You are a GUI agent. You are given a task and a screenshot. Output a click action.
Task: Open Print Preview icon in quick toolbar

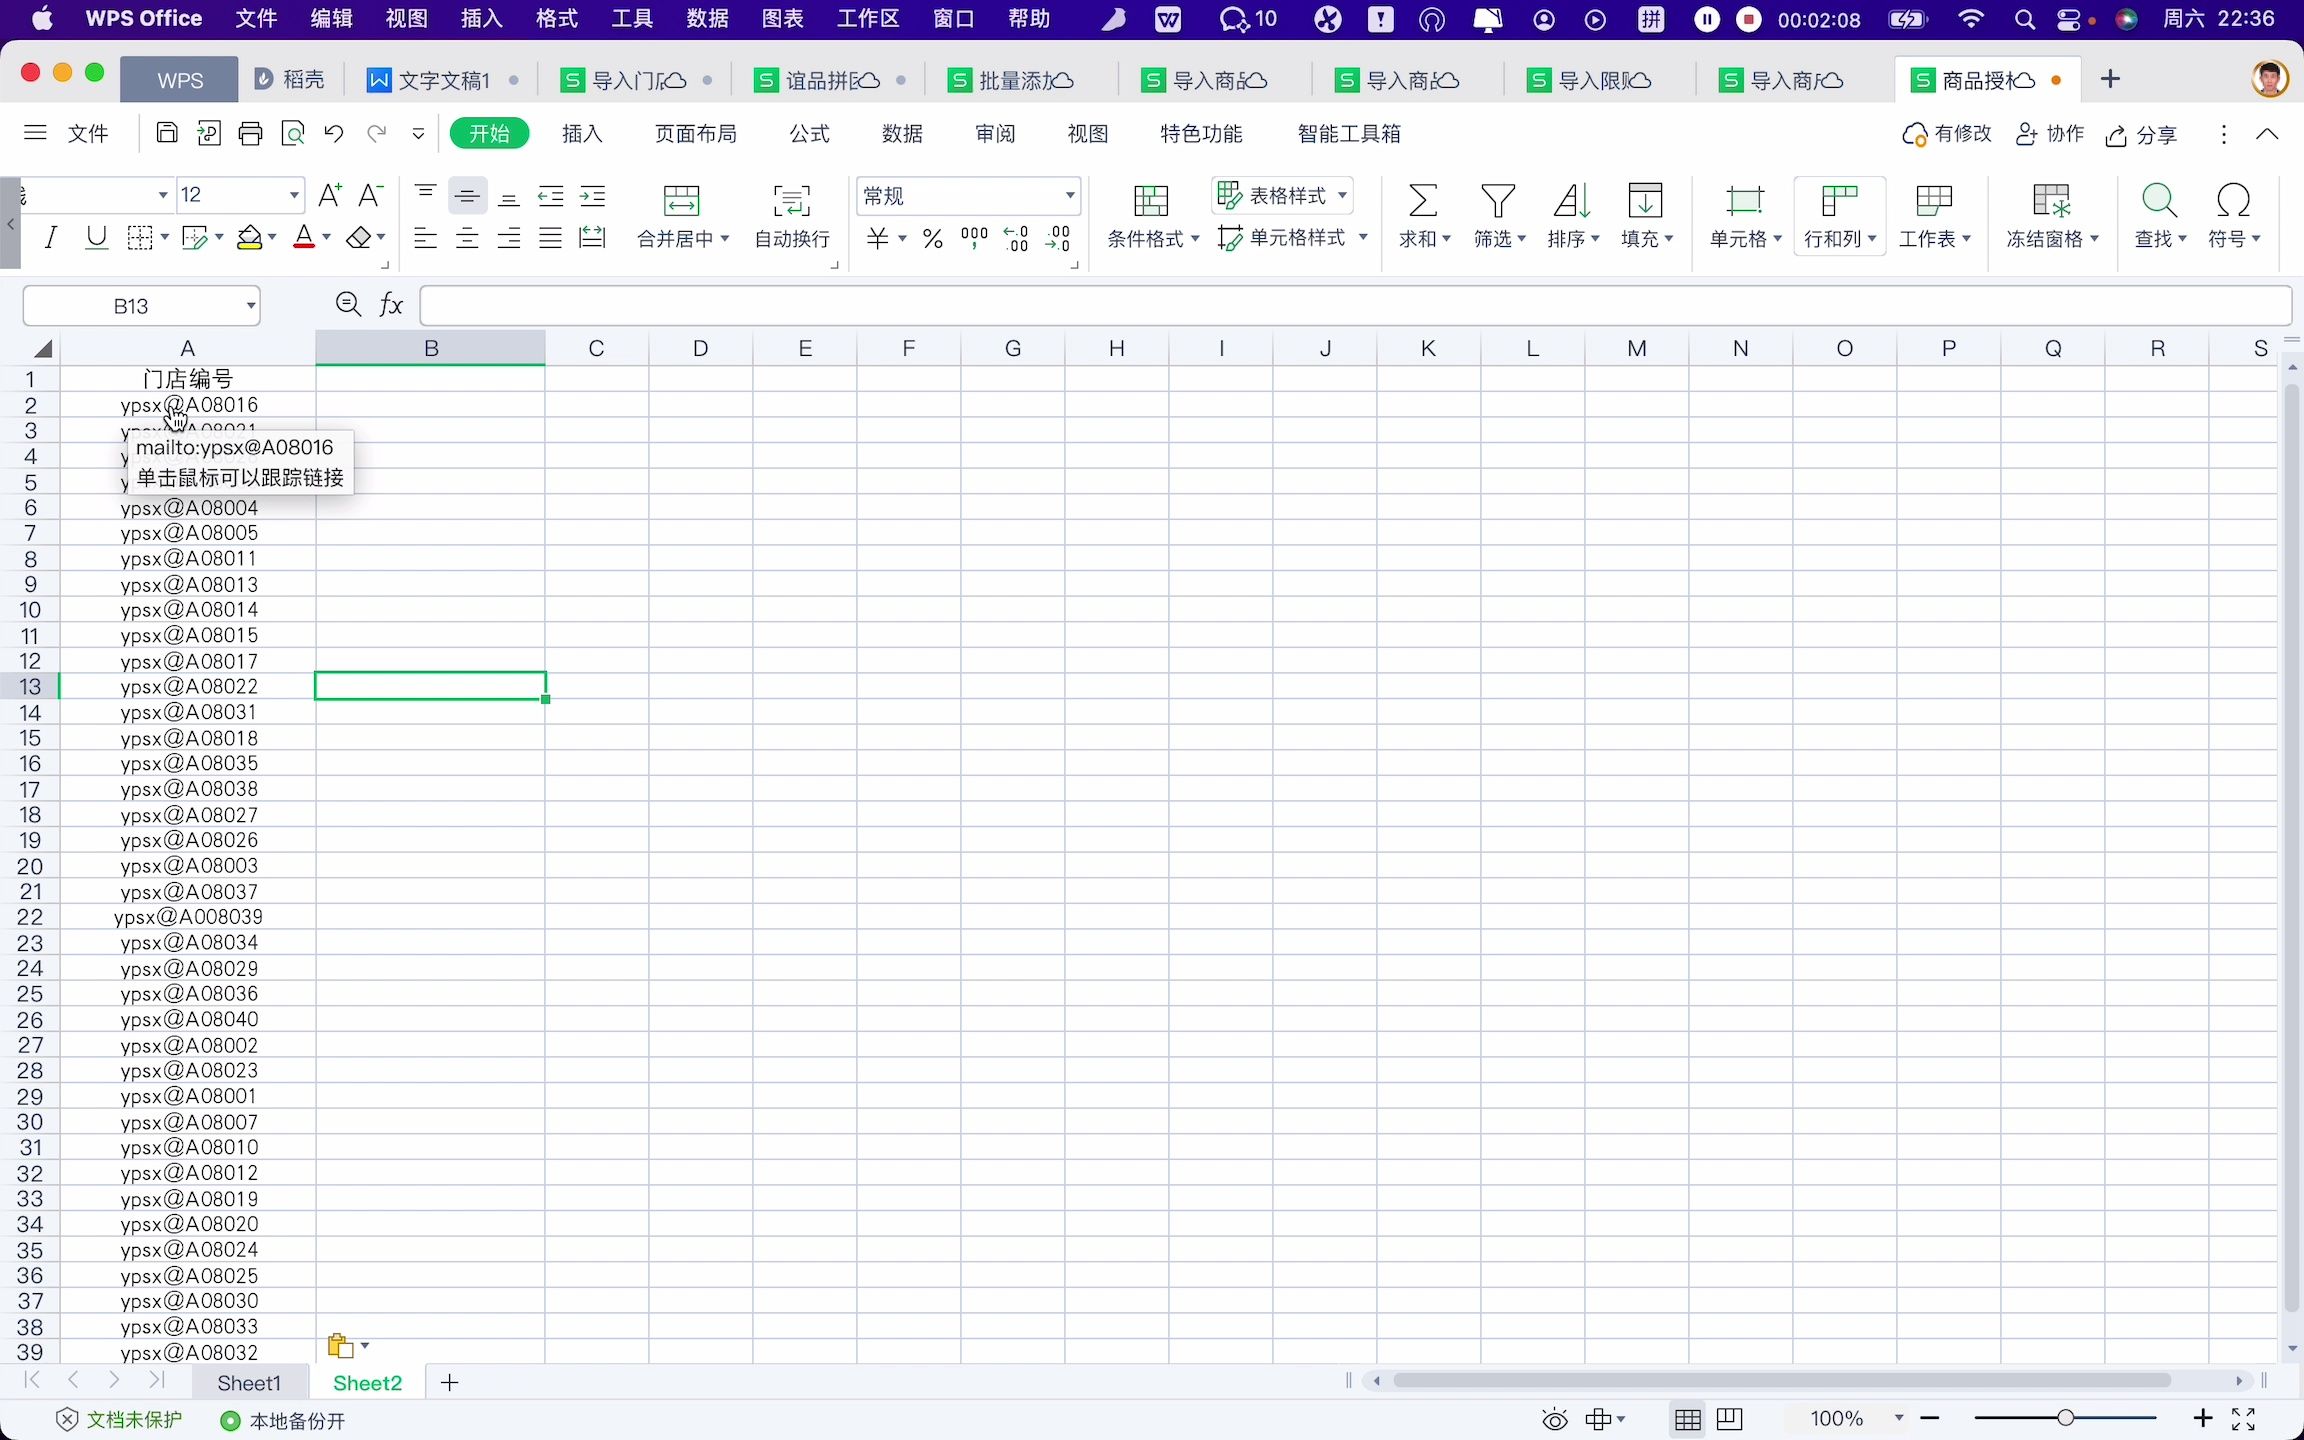coord(292,133)
